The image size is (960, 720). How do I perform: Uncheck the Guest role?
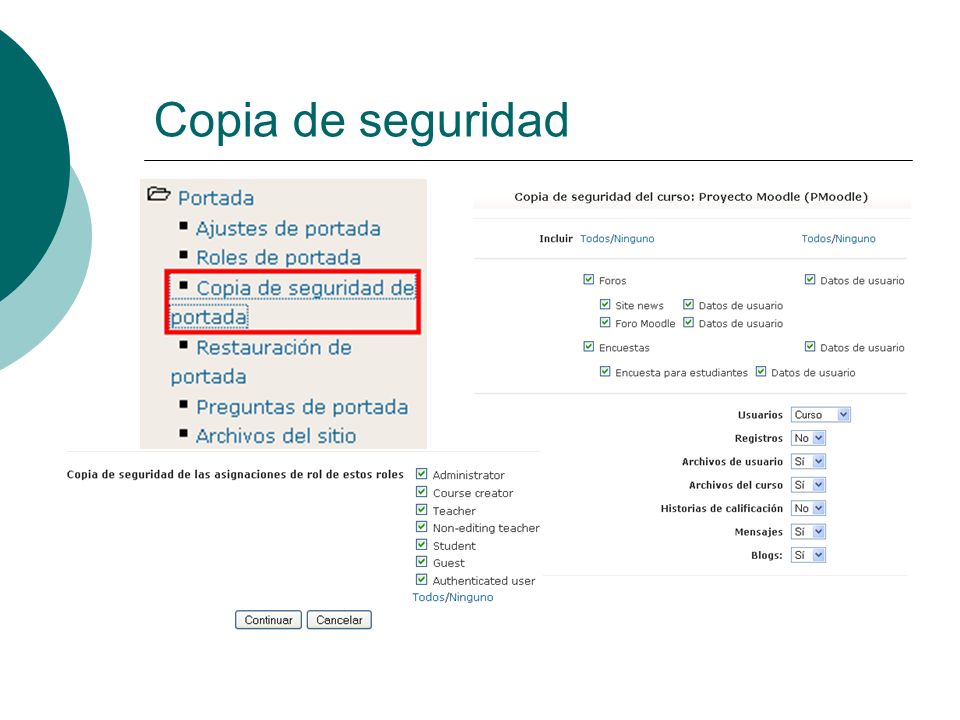point(421,562)
